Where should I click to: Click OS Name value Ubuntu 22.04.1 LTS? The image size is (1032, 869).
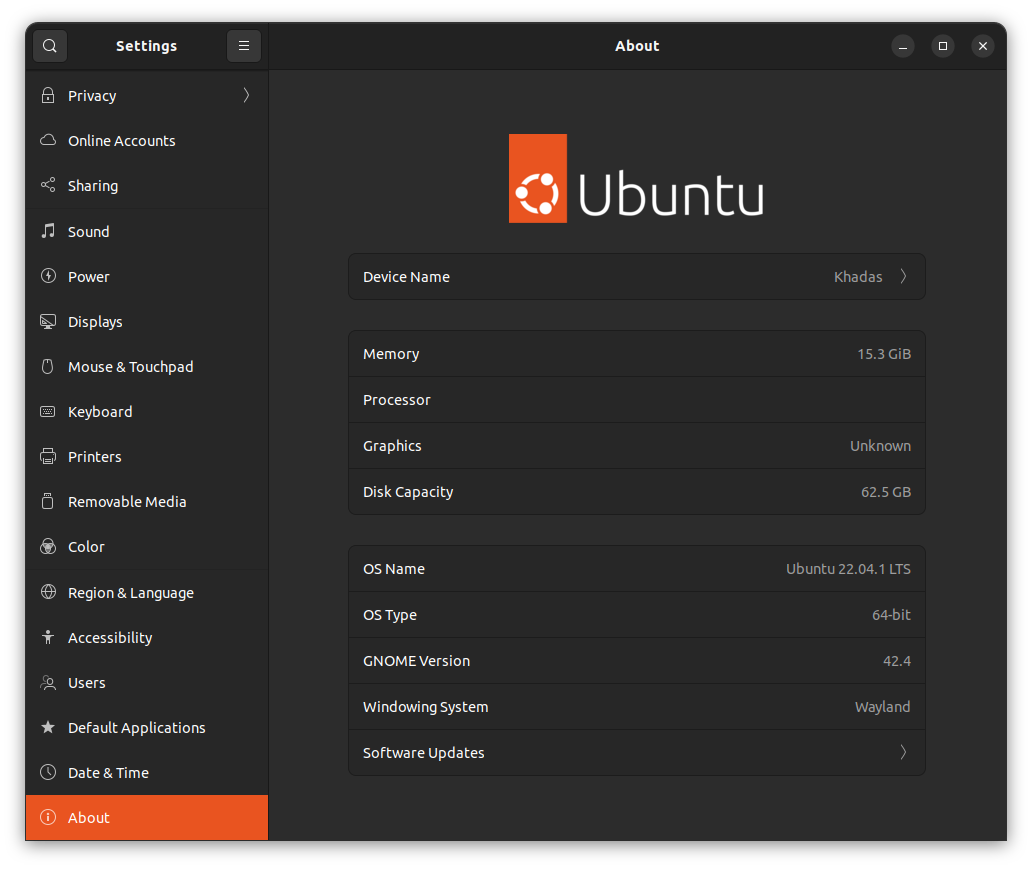tap(848, 569)
